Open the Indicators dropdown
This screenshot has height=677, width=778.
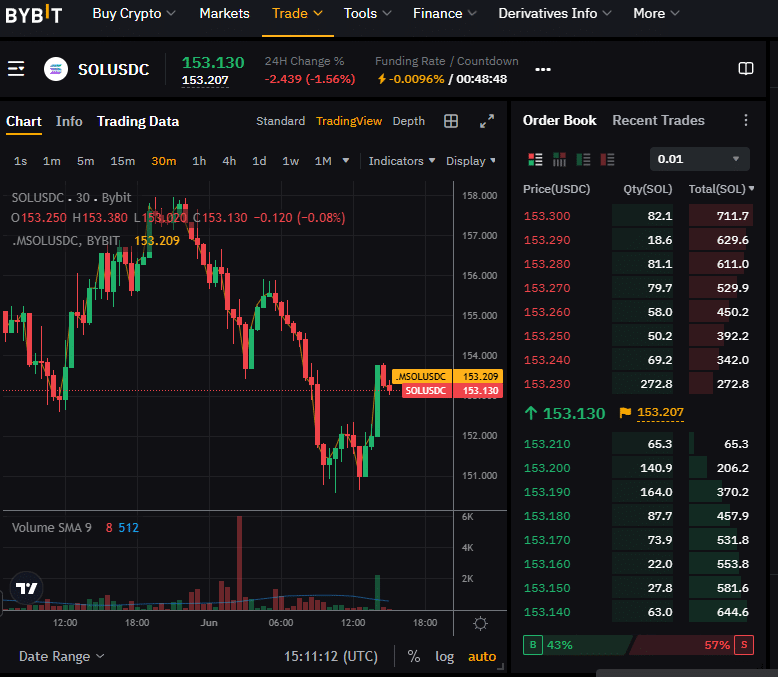click(x=401, y=161)
